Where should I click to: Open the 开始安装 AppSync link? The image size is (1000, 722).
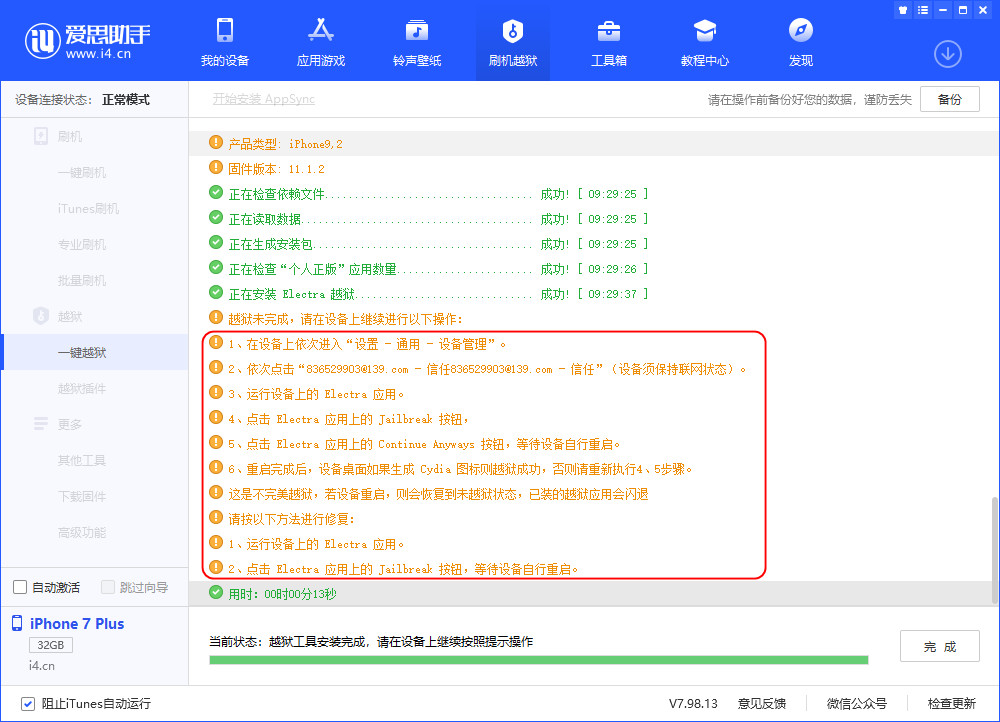(x=263, y=99)
